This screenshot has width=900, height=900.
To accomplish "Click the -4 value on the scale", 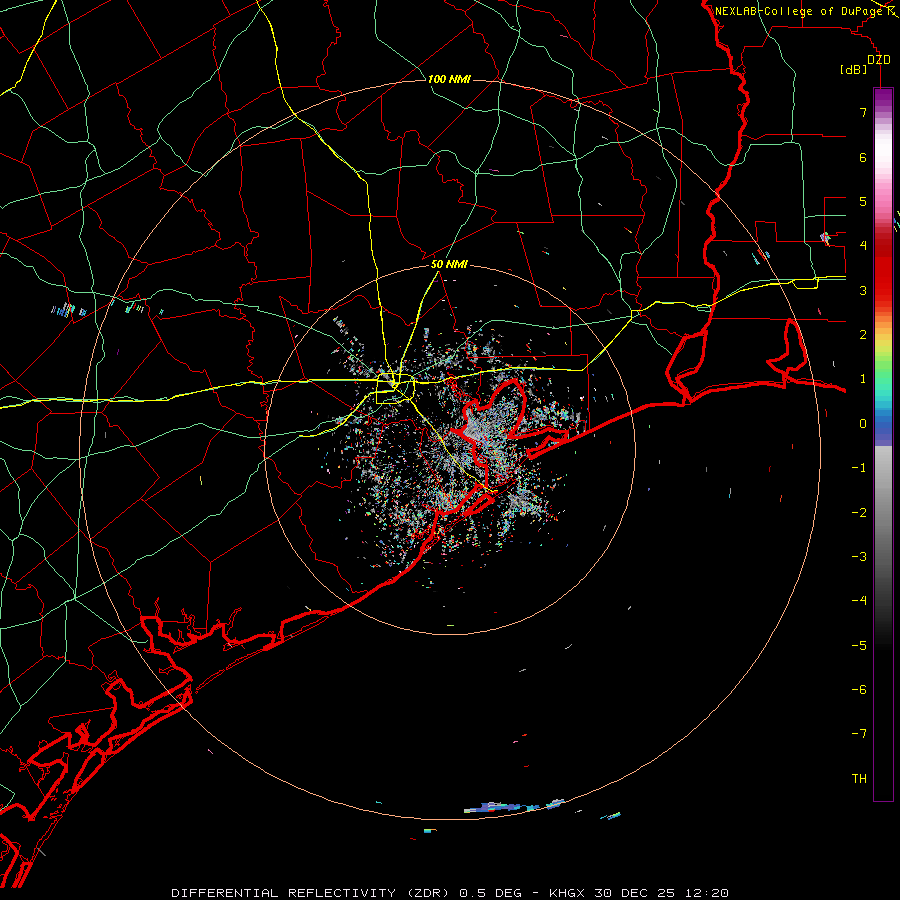I will [x=859, y=601].
